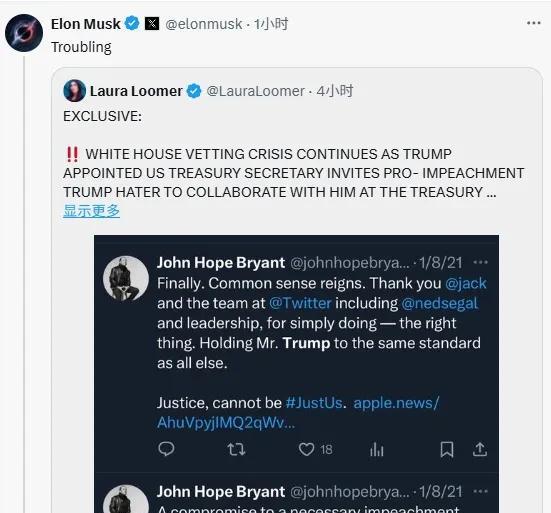
Task: Open the @nedsegal mention link
Action: 440,303
